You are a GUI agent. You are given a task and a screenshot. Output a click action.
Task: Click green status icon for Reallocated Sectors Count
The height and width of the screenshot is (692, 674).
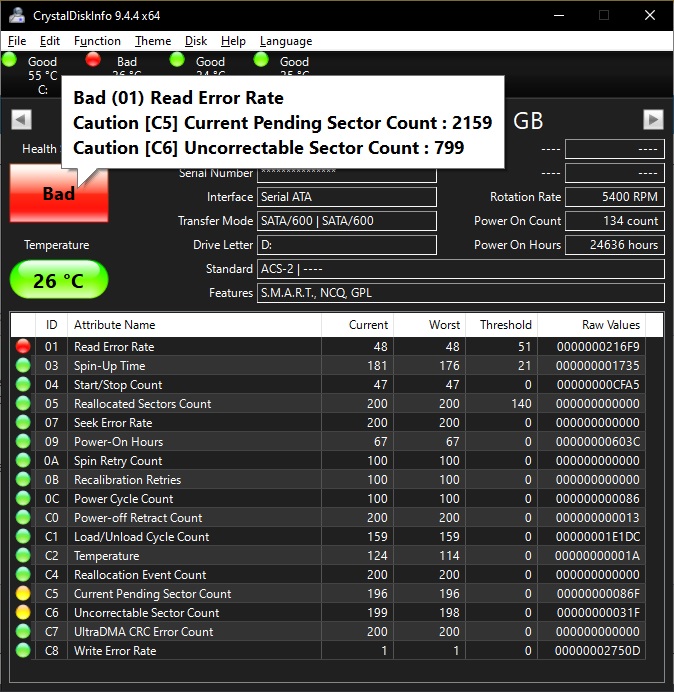click(23, 403)
